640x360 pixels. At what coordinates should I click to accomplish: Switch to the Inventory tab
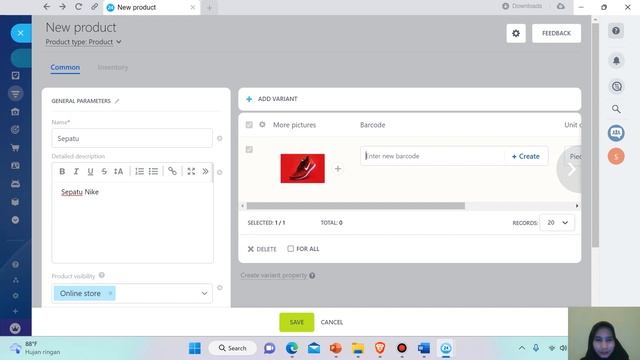point(113,67)
